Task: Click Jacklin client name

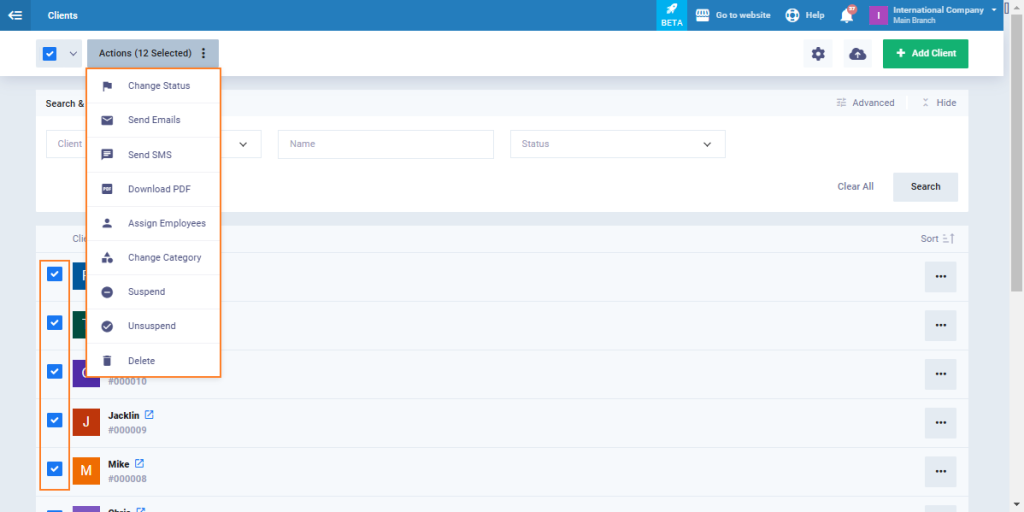Action: click(x=123, y=416)
